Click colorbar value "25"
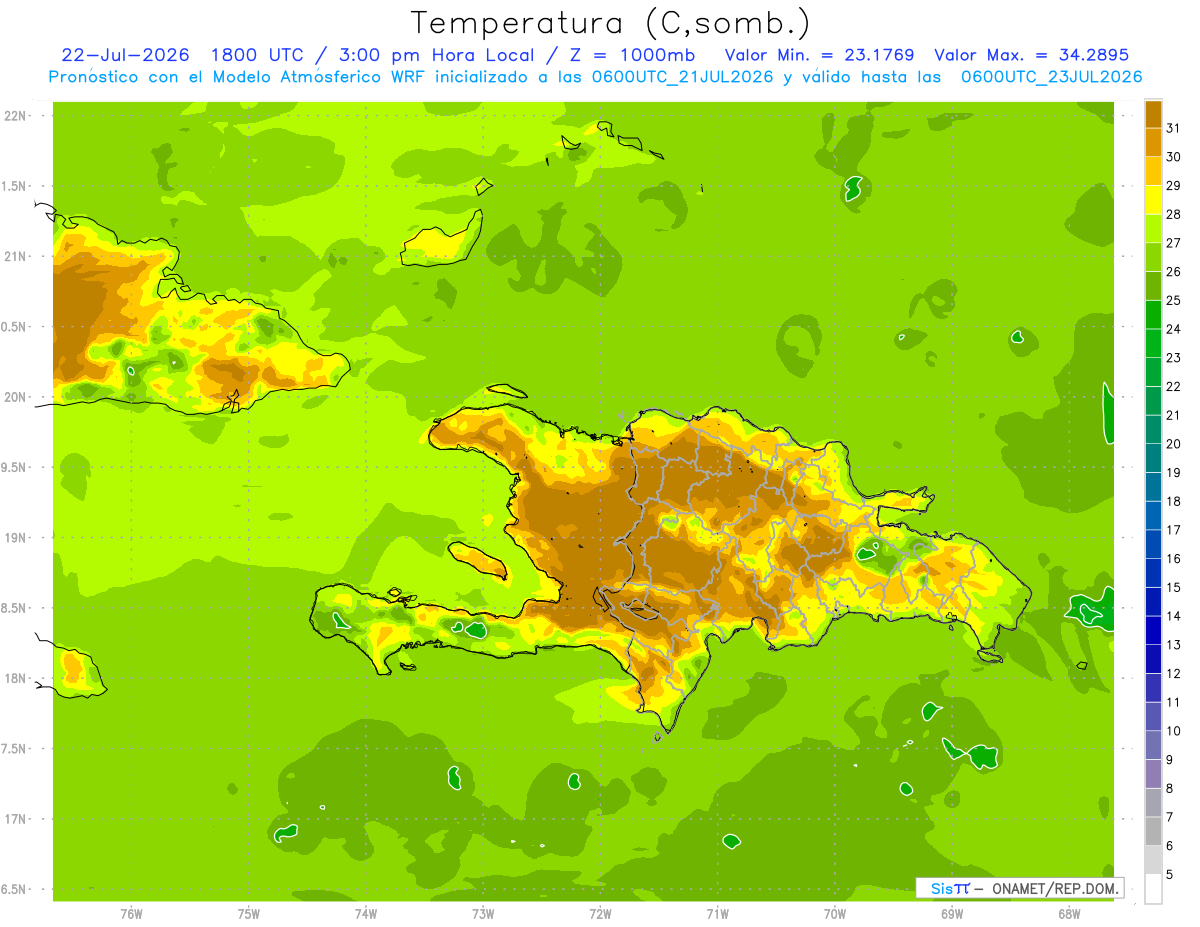The height and width of the screenshot is (927, 1200). point(1174,300)
